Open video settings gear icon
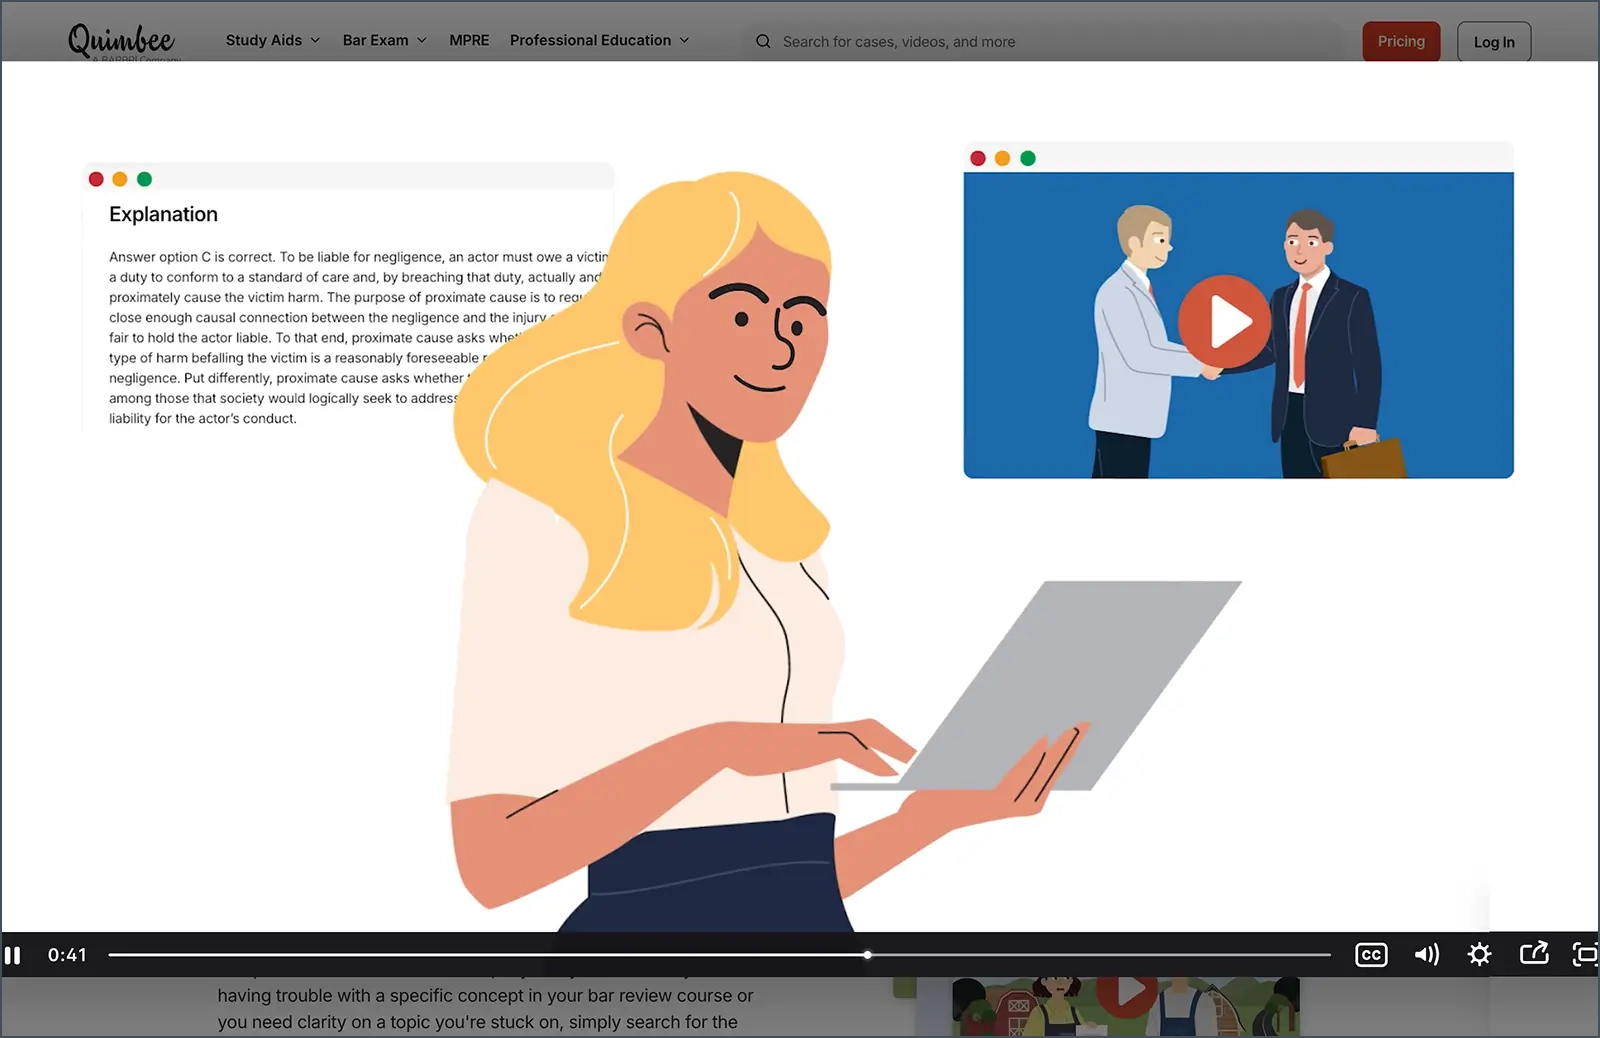The image size is (1600, 1038). (1479, 955)
